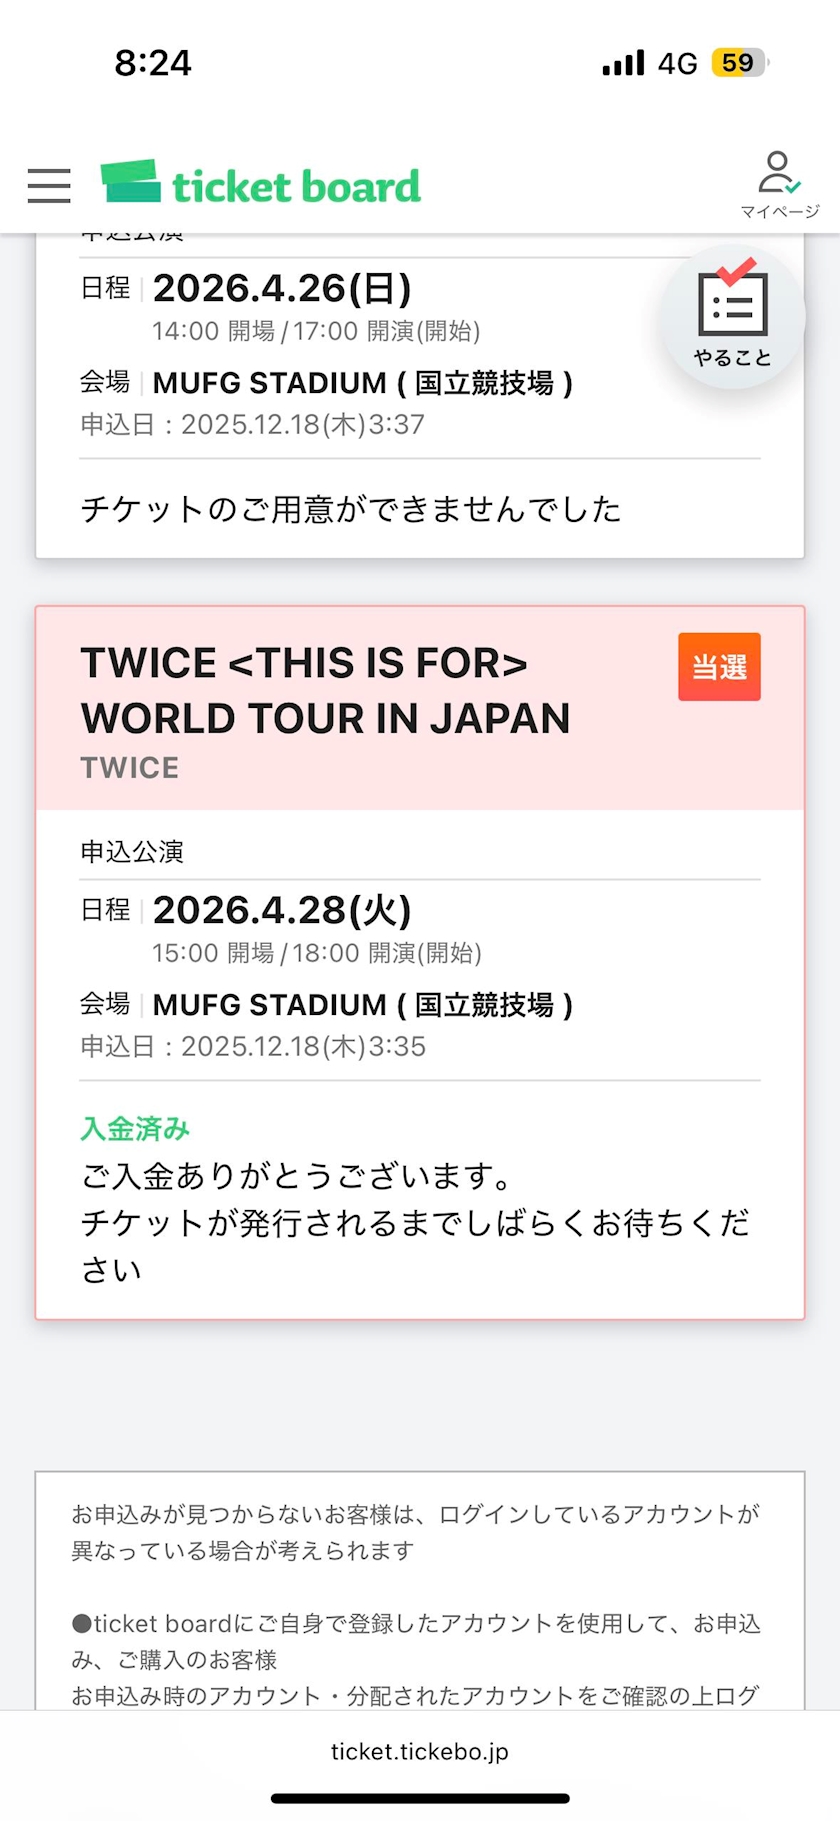The image size is (840, 1821).
Task: Tap the 2026.4.28(火) performance date
Action: (x=282, y=910)
